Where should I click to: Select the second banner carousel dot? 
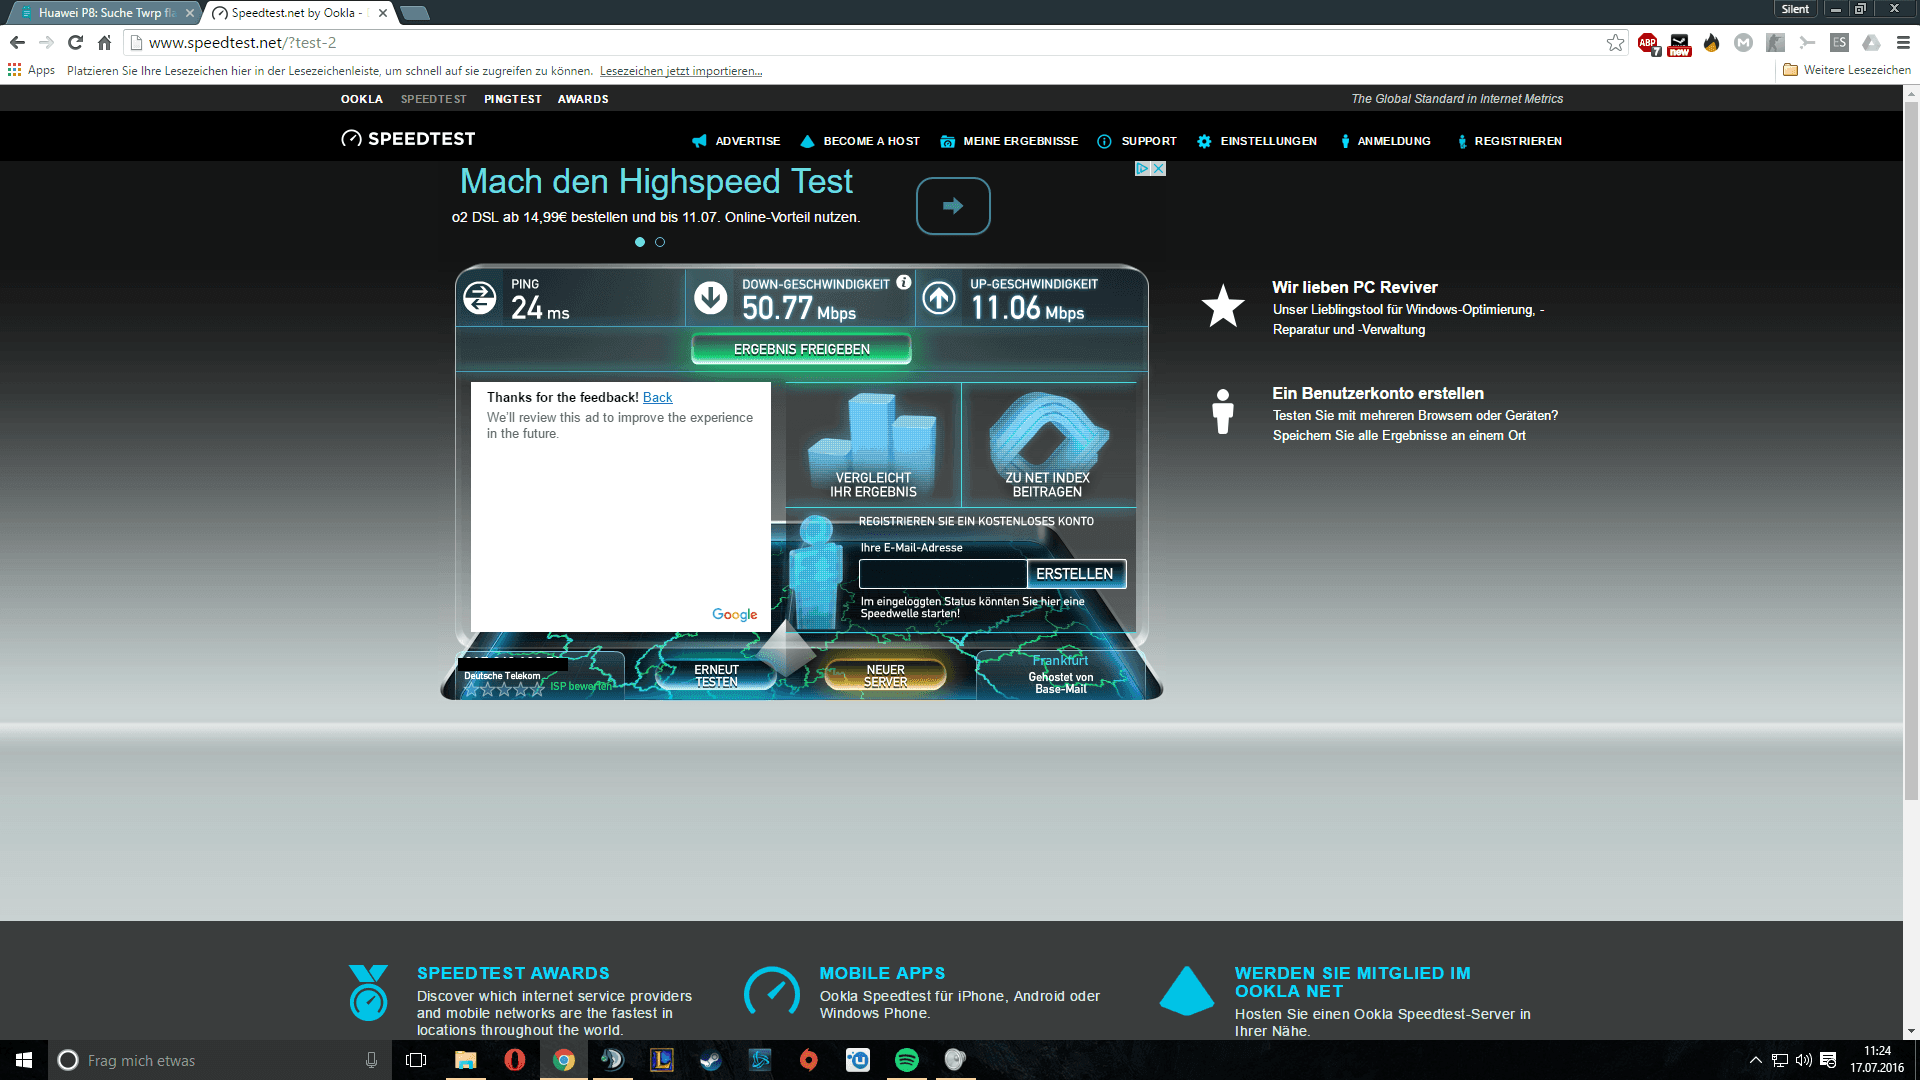coord(660,242)
